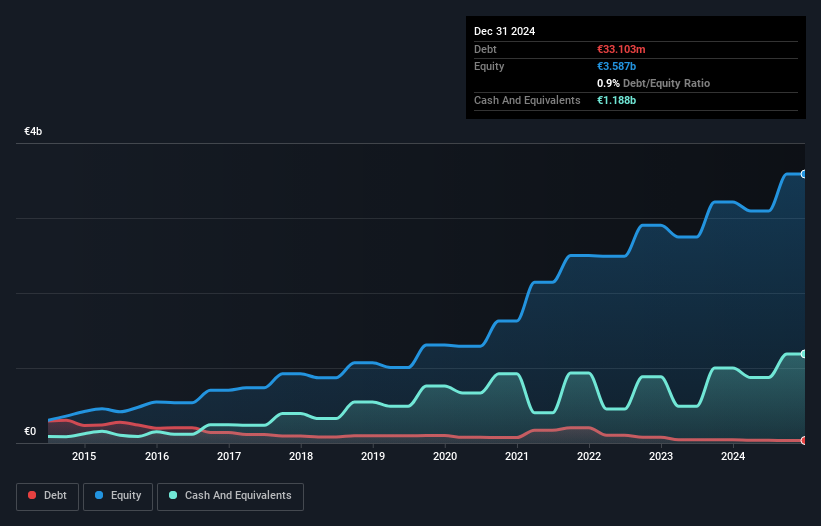821x526 pixels.
Task: Click the €1.188b cash value
Action: [616, 100]
